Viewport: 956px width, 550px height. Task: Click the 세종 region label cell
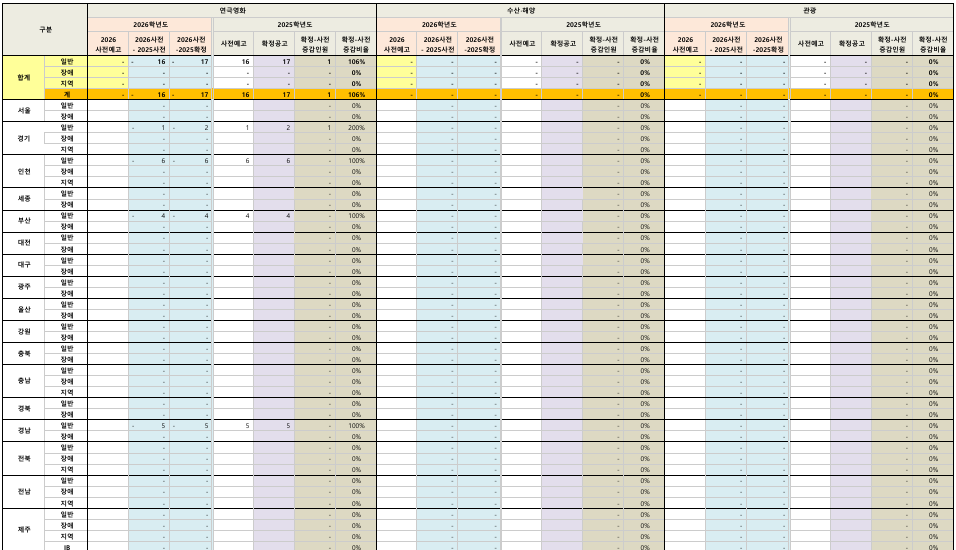[x=24, y=199]
